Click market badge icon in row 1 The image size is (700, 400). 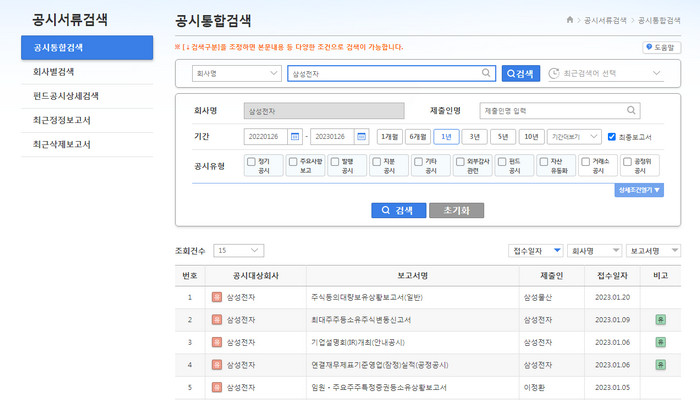217,297
